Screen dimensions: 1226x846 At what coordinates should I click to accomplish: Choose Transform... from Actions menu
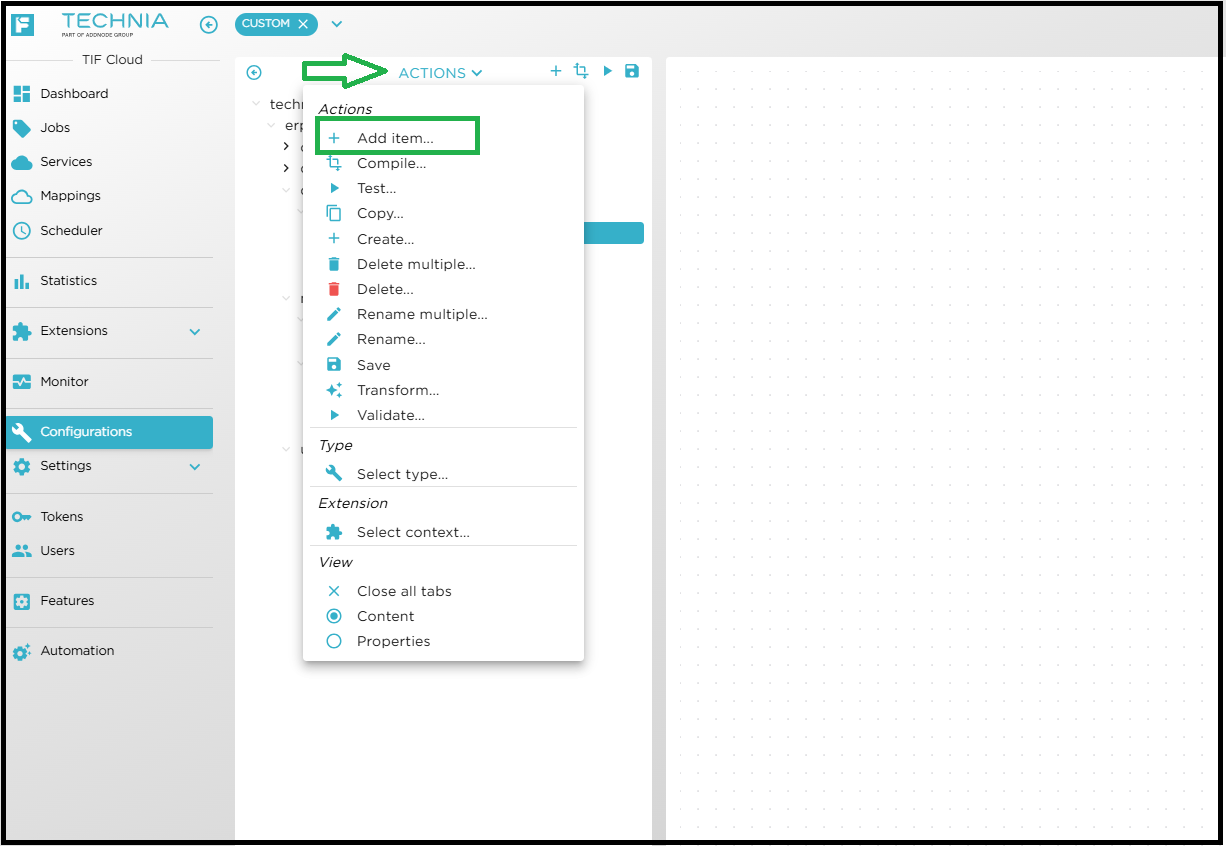(397, 390)
